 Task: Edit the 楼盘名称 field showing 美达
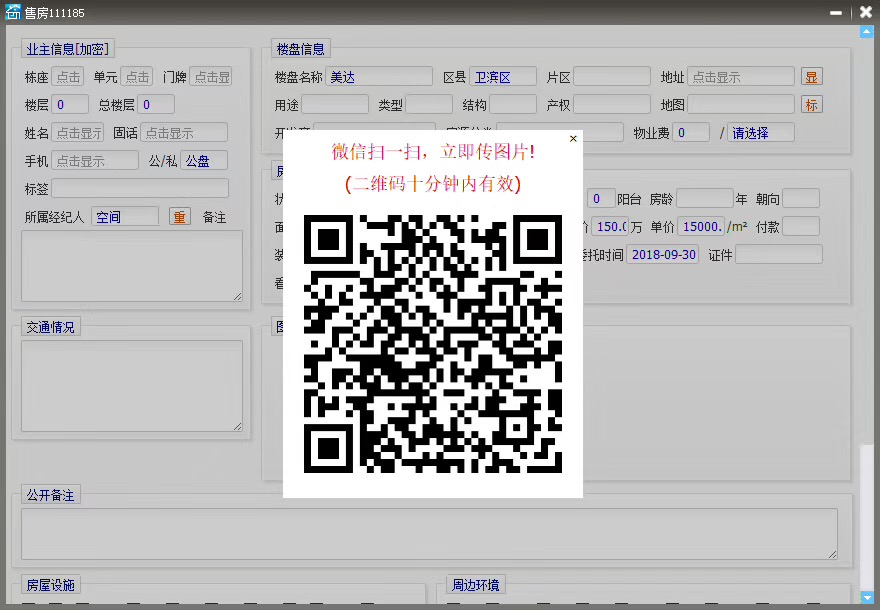click(379, 77)
